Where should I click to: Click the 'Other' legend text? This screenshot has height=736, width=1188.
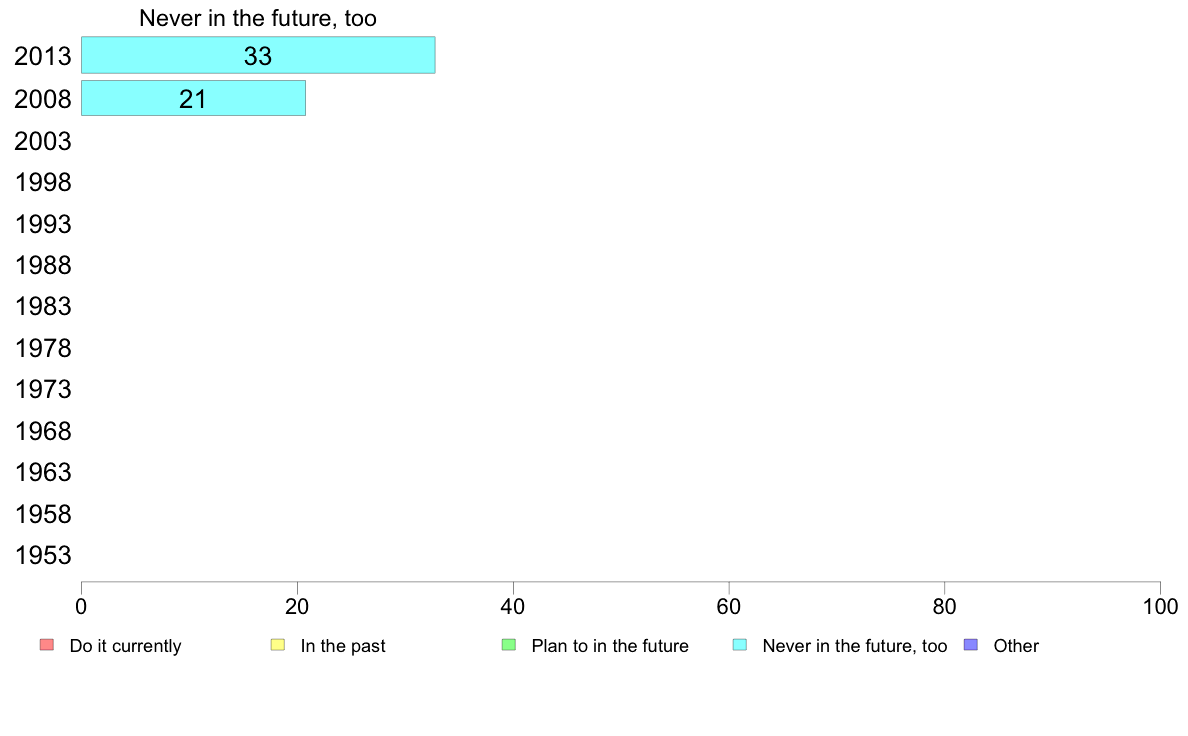click(x=1016, y=646)
